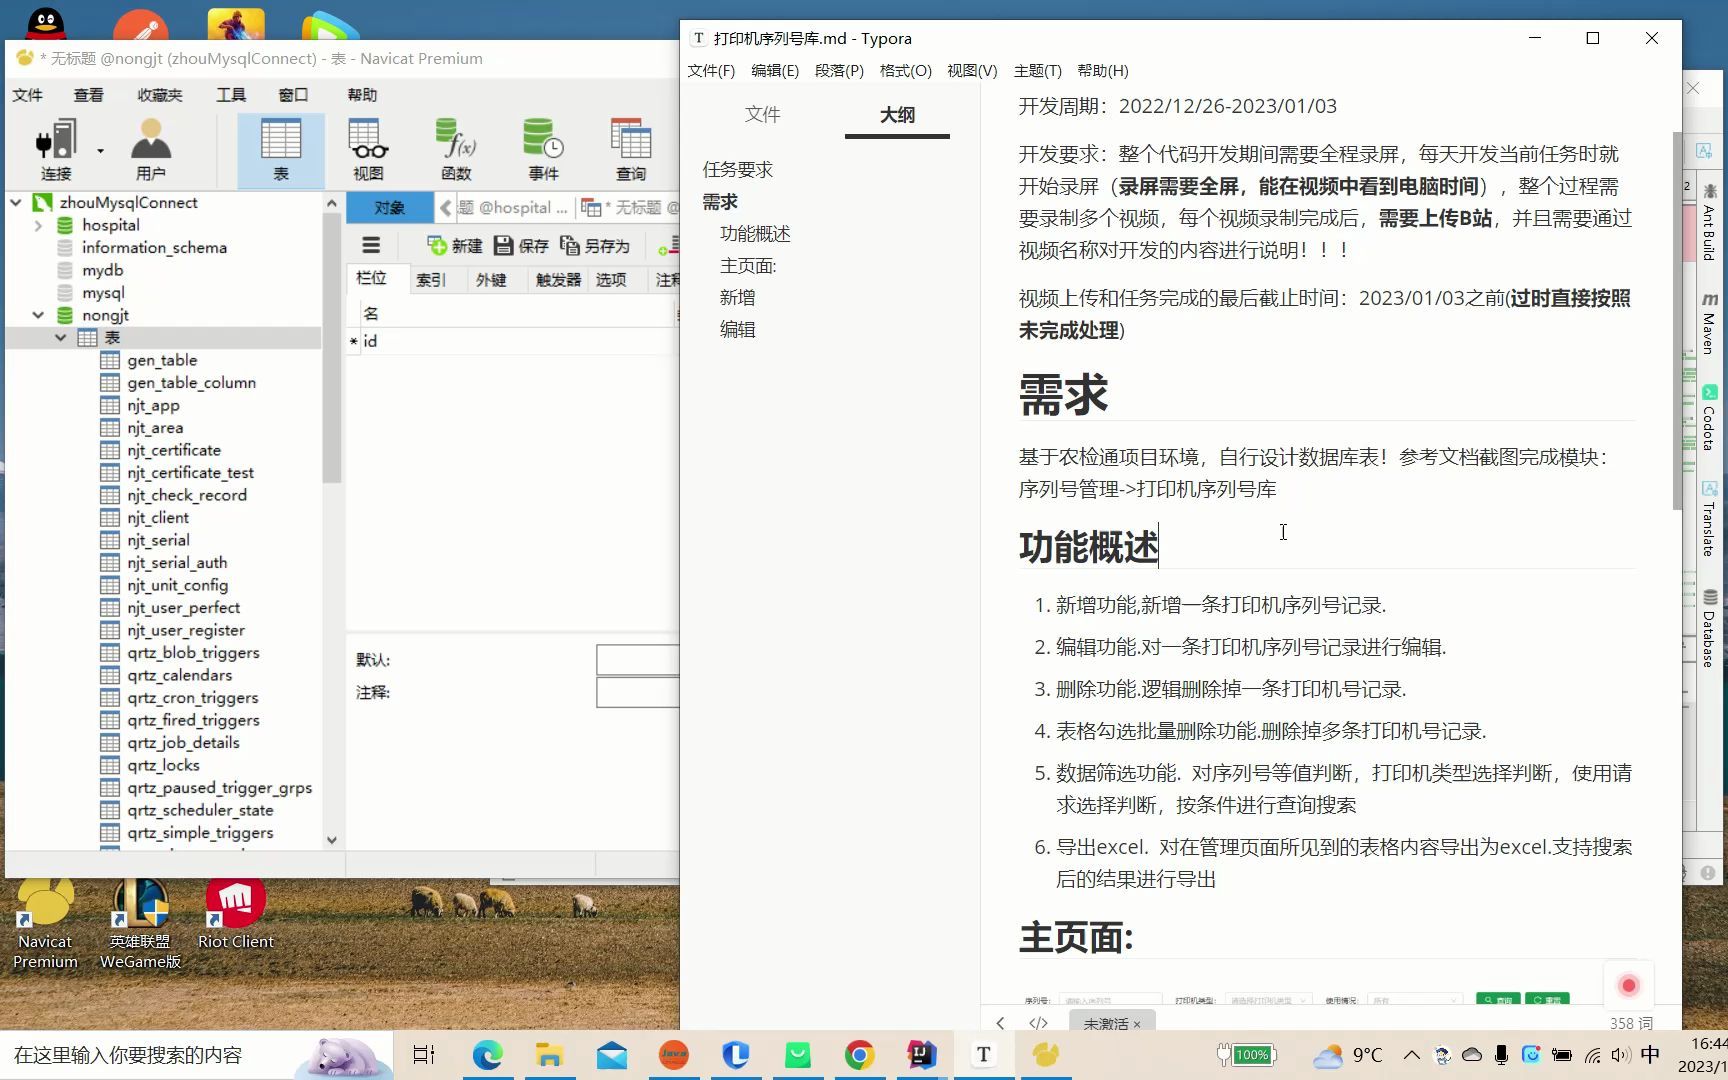Select the 表 (Tables) icon in Navicat toolbar
This screenshot has width=1728, height=1080.
(281, 148)
